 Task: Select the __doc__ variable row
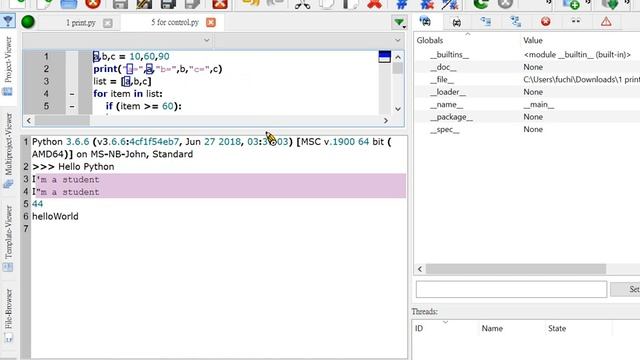coord(527,67)
